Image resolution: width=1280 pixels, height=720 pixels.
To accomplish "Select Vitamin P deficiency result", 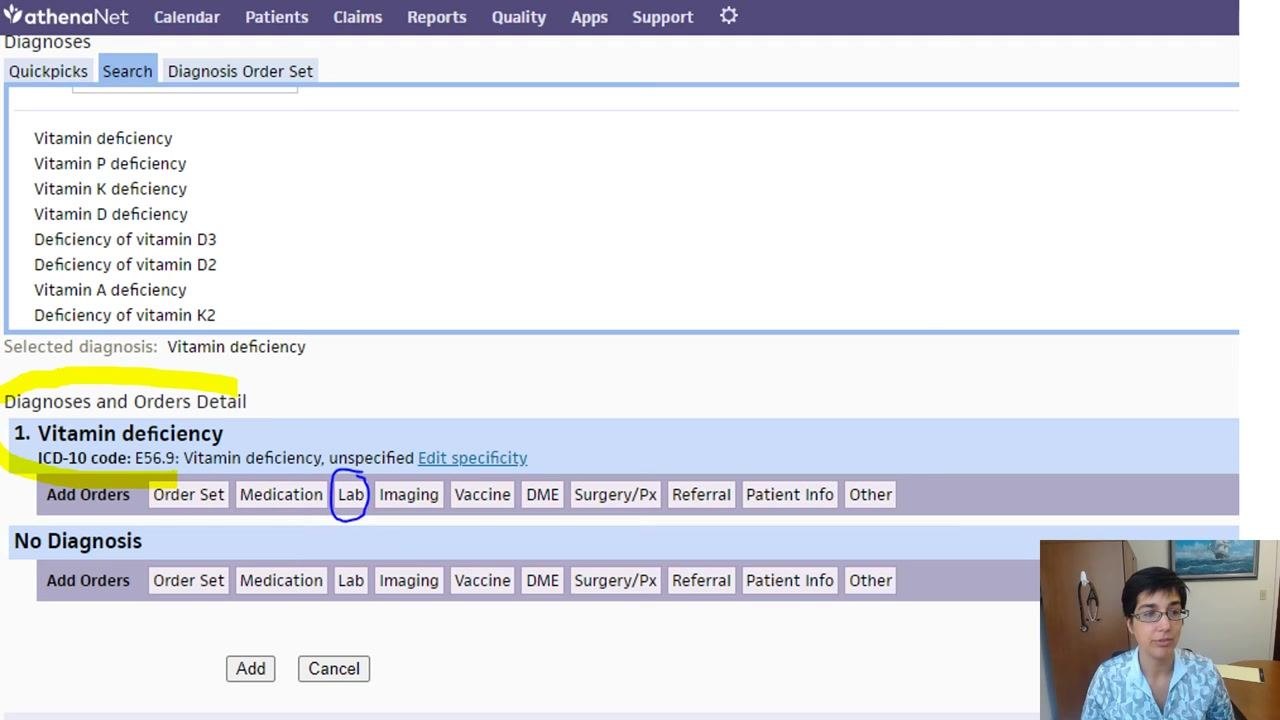I will [x=110, y=163].
